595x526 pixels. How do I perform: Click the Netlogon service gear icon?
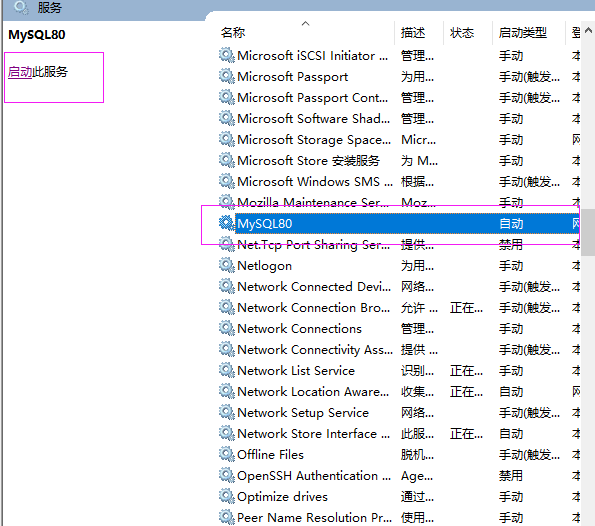[x=227, y=265]
